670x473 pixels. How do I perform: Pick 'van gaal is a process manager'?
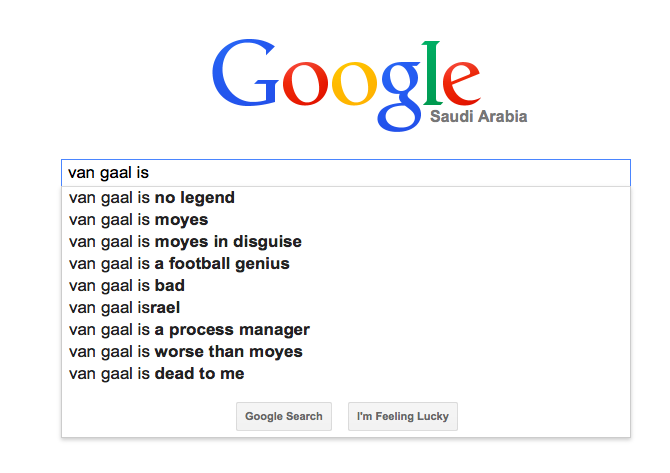click(x=189, y=330)
